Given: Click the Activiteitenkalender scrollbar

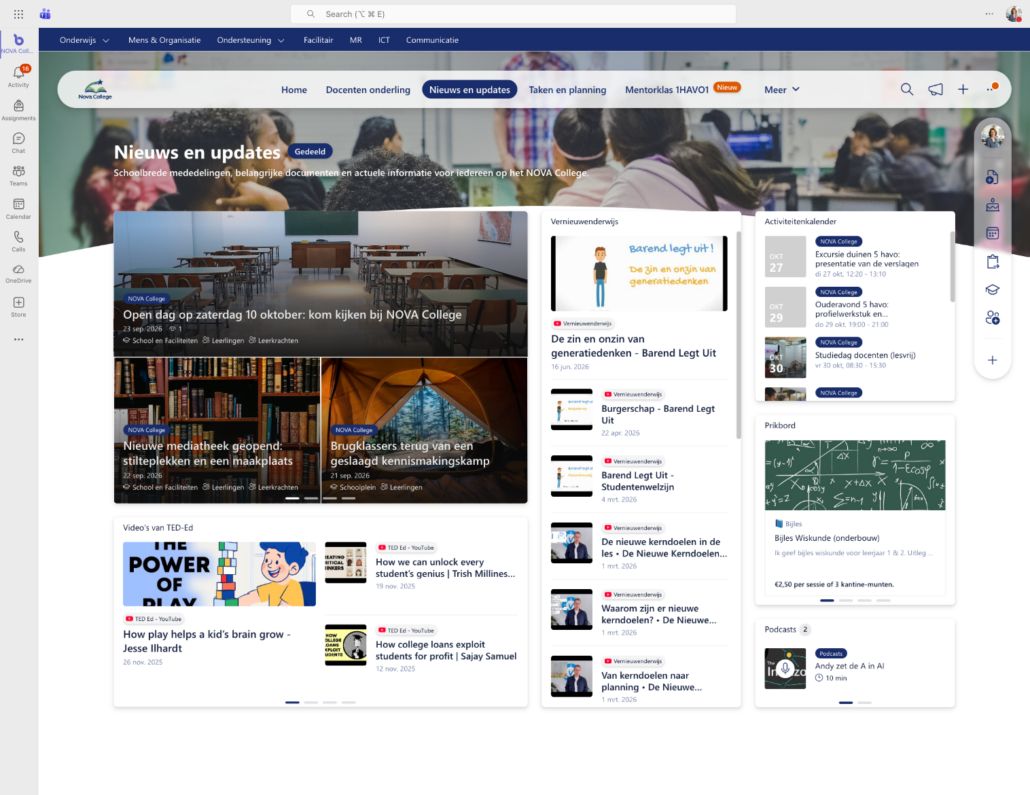Looking at the screenshot, I should 952,266.
